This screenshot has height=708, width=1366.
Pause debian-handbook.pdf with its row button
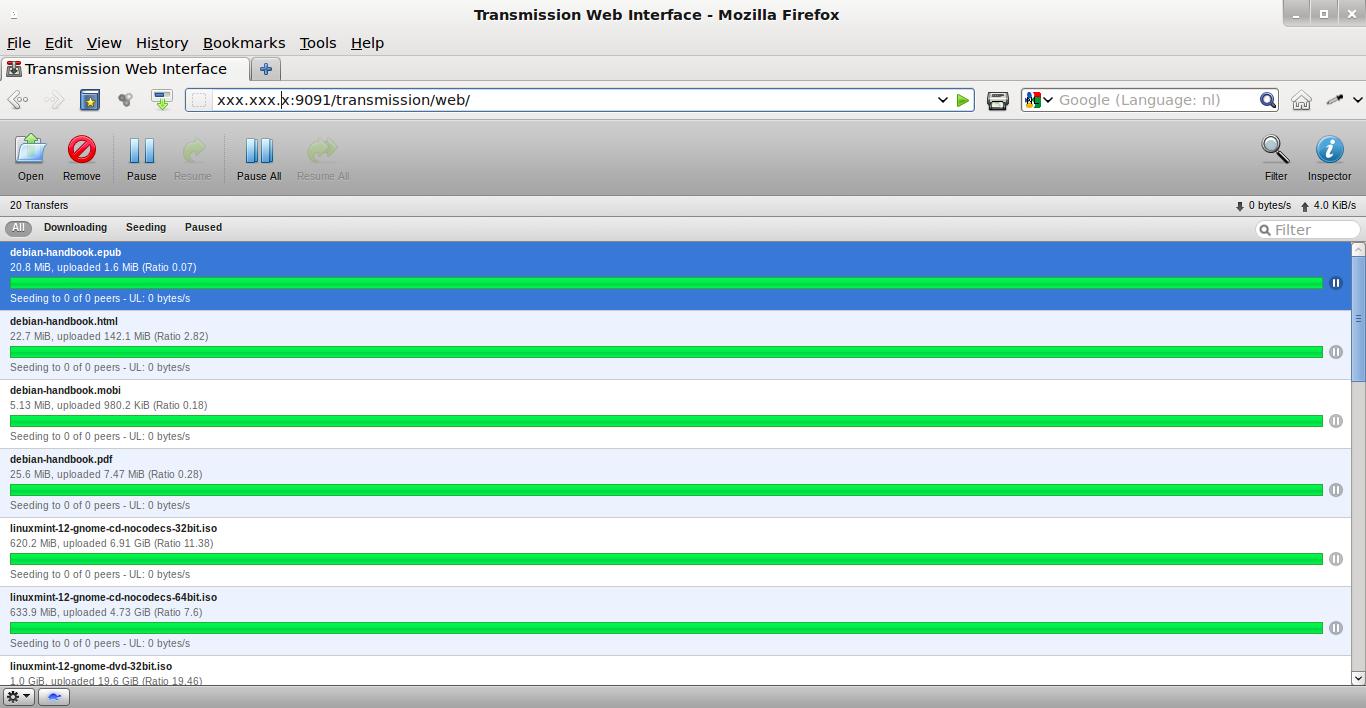tap(1335, 490)
